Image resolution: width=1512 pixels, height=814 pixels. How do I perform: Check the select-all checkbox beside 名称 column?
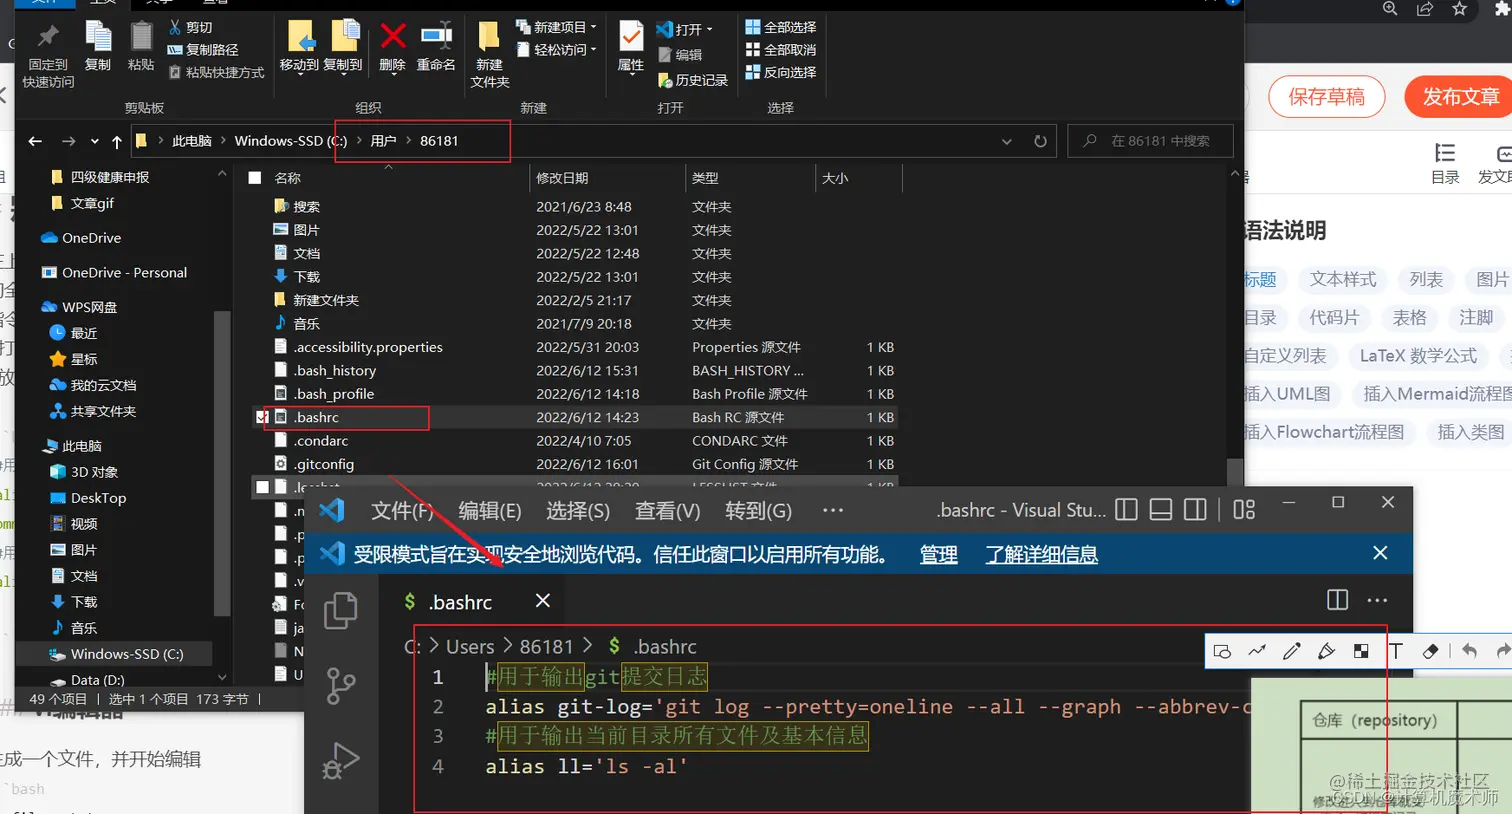tap(253, 176)
